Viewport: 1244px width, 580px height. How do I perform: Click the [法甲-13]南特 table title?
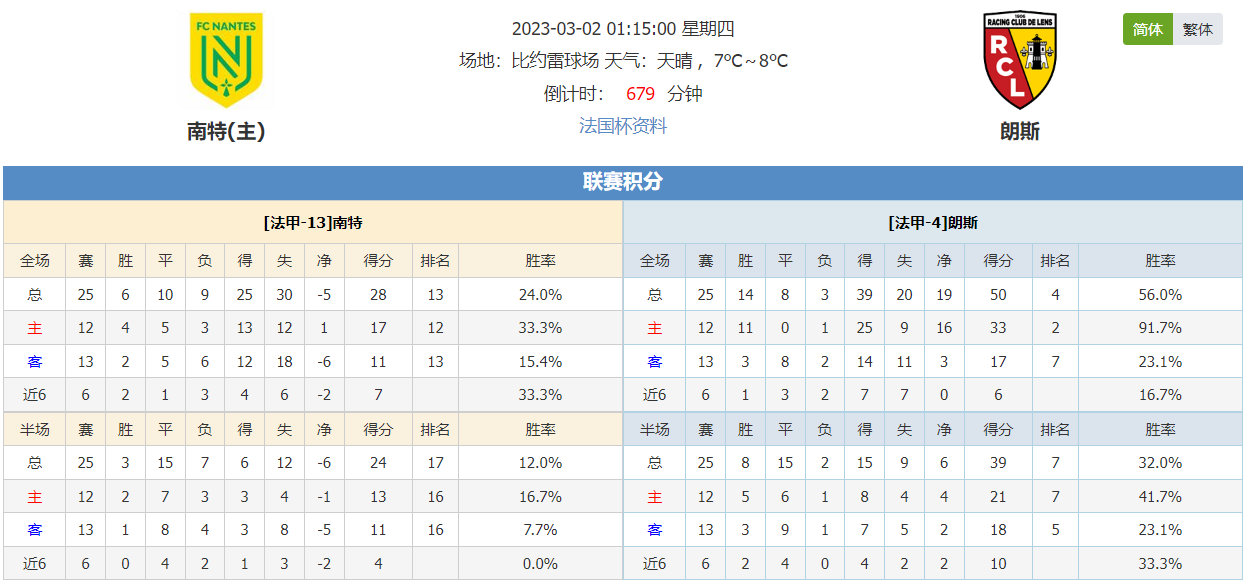click(313, 223)
